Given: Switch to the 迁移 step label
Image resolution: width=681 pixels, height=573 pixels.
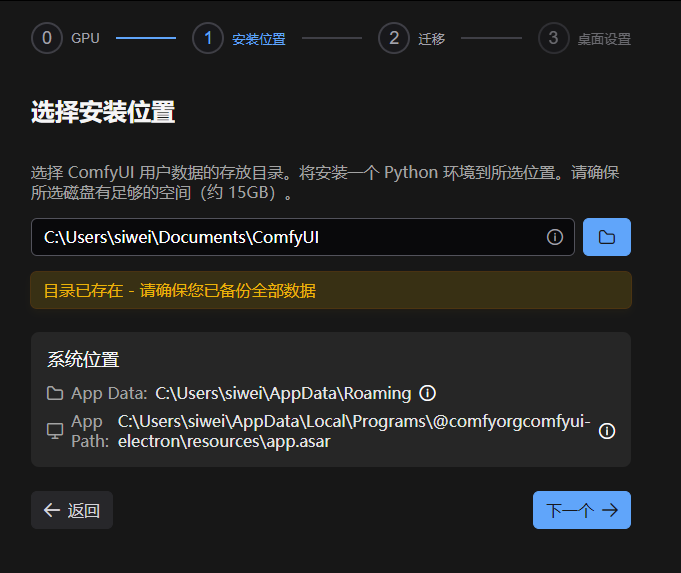Looking at the screenshot, I should [x=432, y=40].
